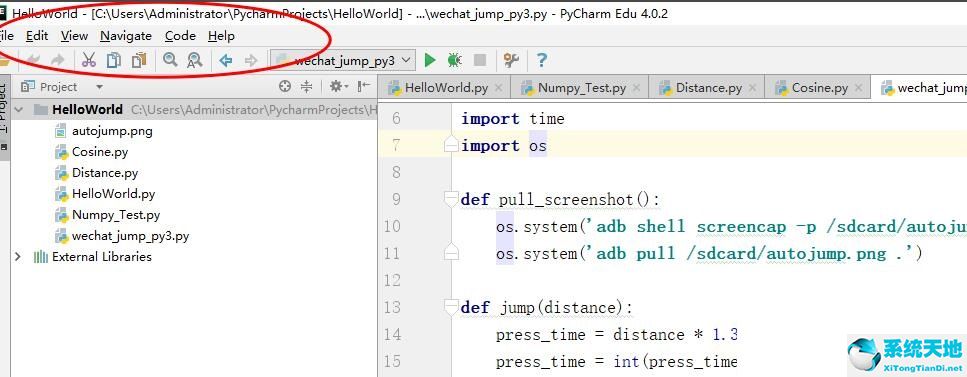Fold the pull_screenshot function at line 9
This screenshot has width=967, height=377.
coord(451,199)
